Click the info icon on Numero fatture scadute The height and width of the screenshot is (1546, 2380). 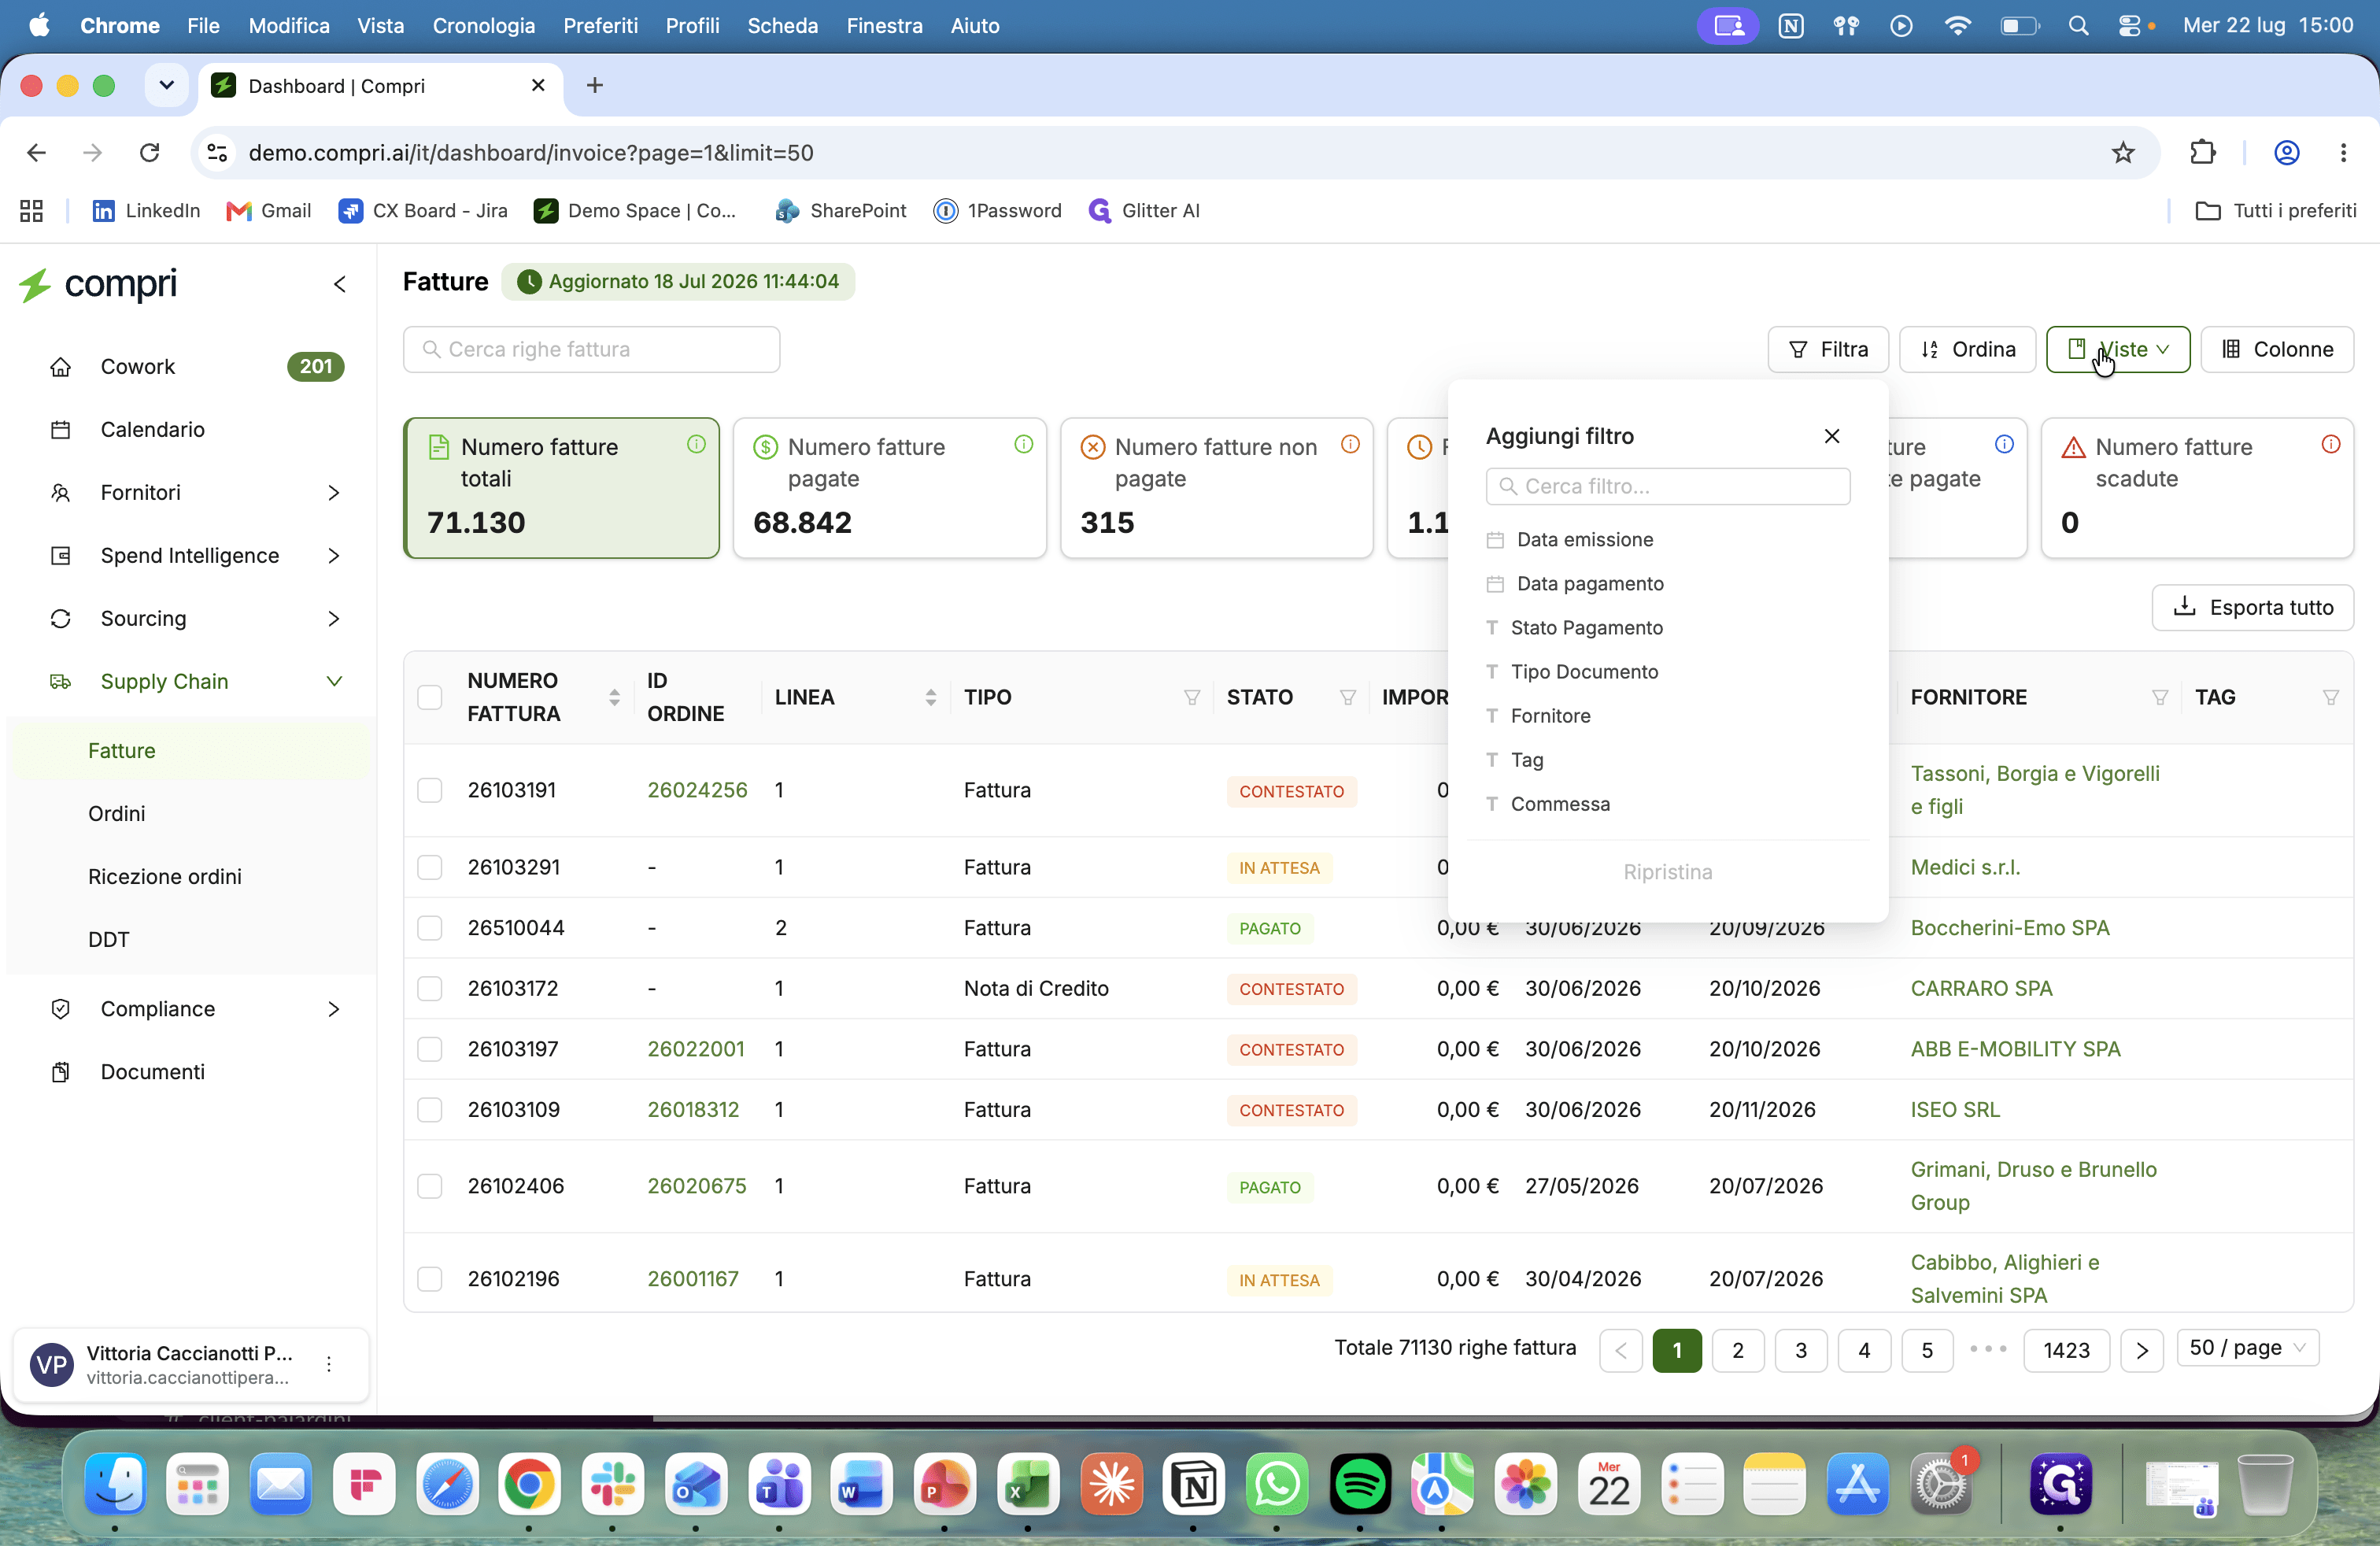[2330, 444]
